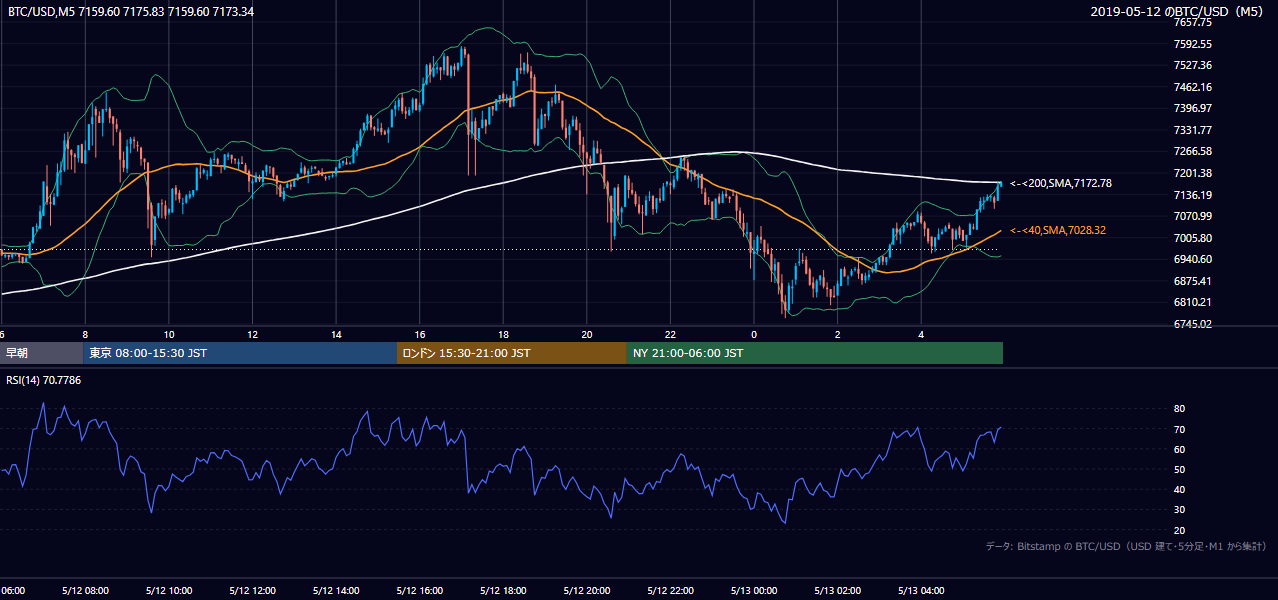Click RSI axis level 30
1278x600 pixels.
click(x=1179, y=510)
